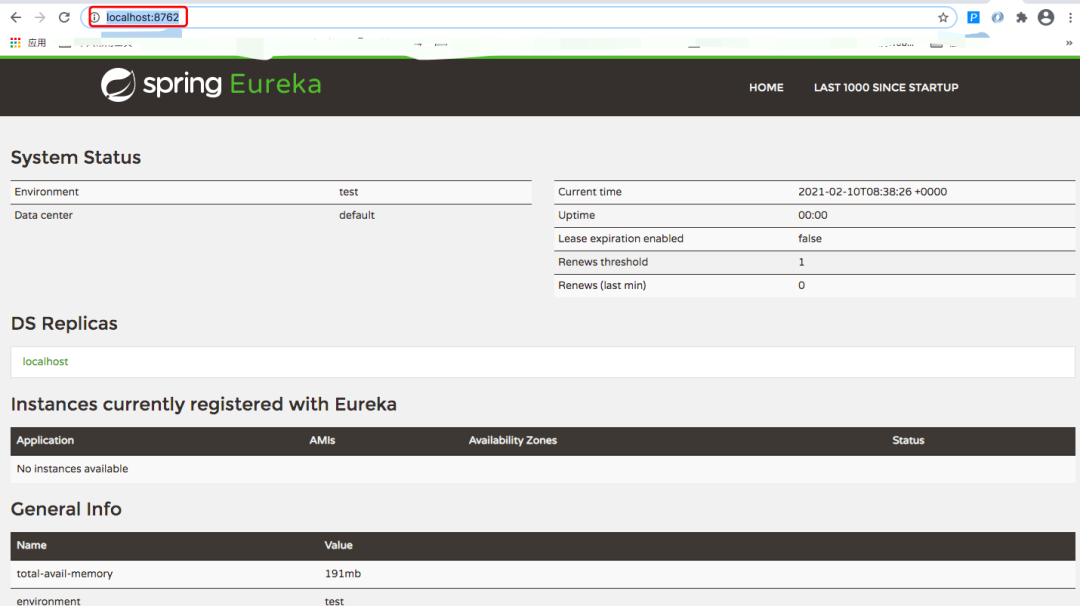Select the AMIs column header
This screenshot has width=1080, height=606.
tap(322, 440)
